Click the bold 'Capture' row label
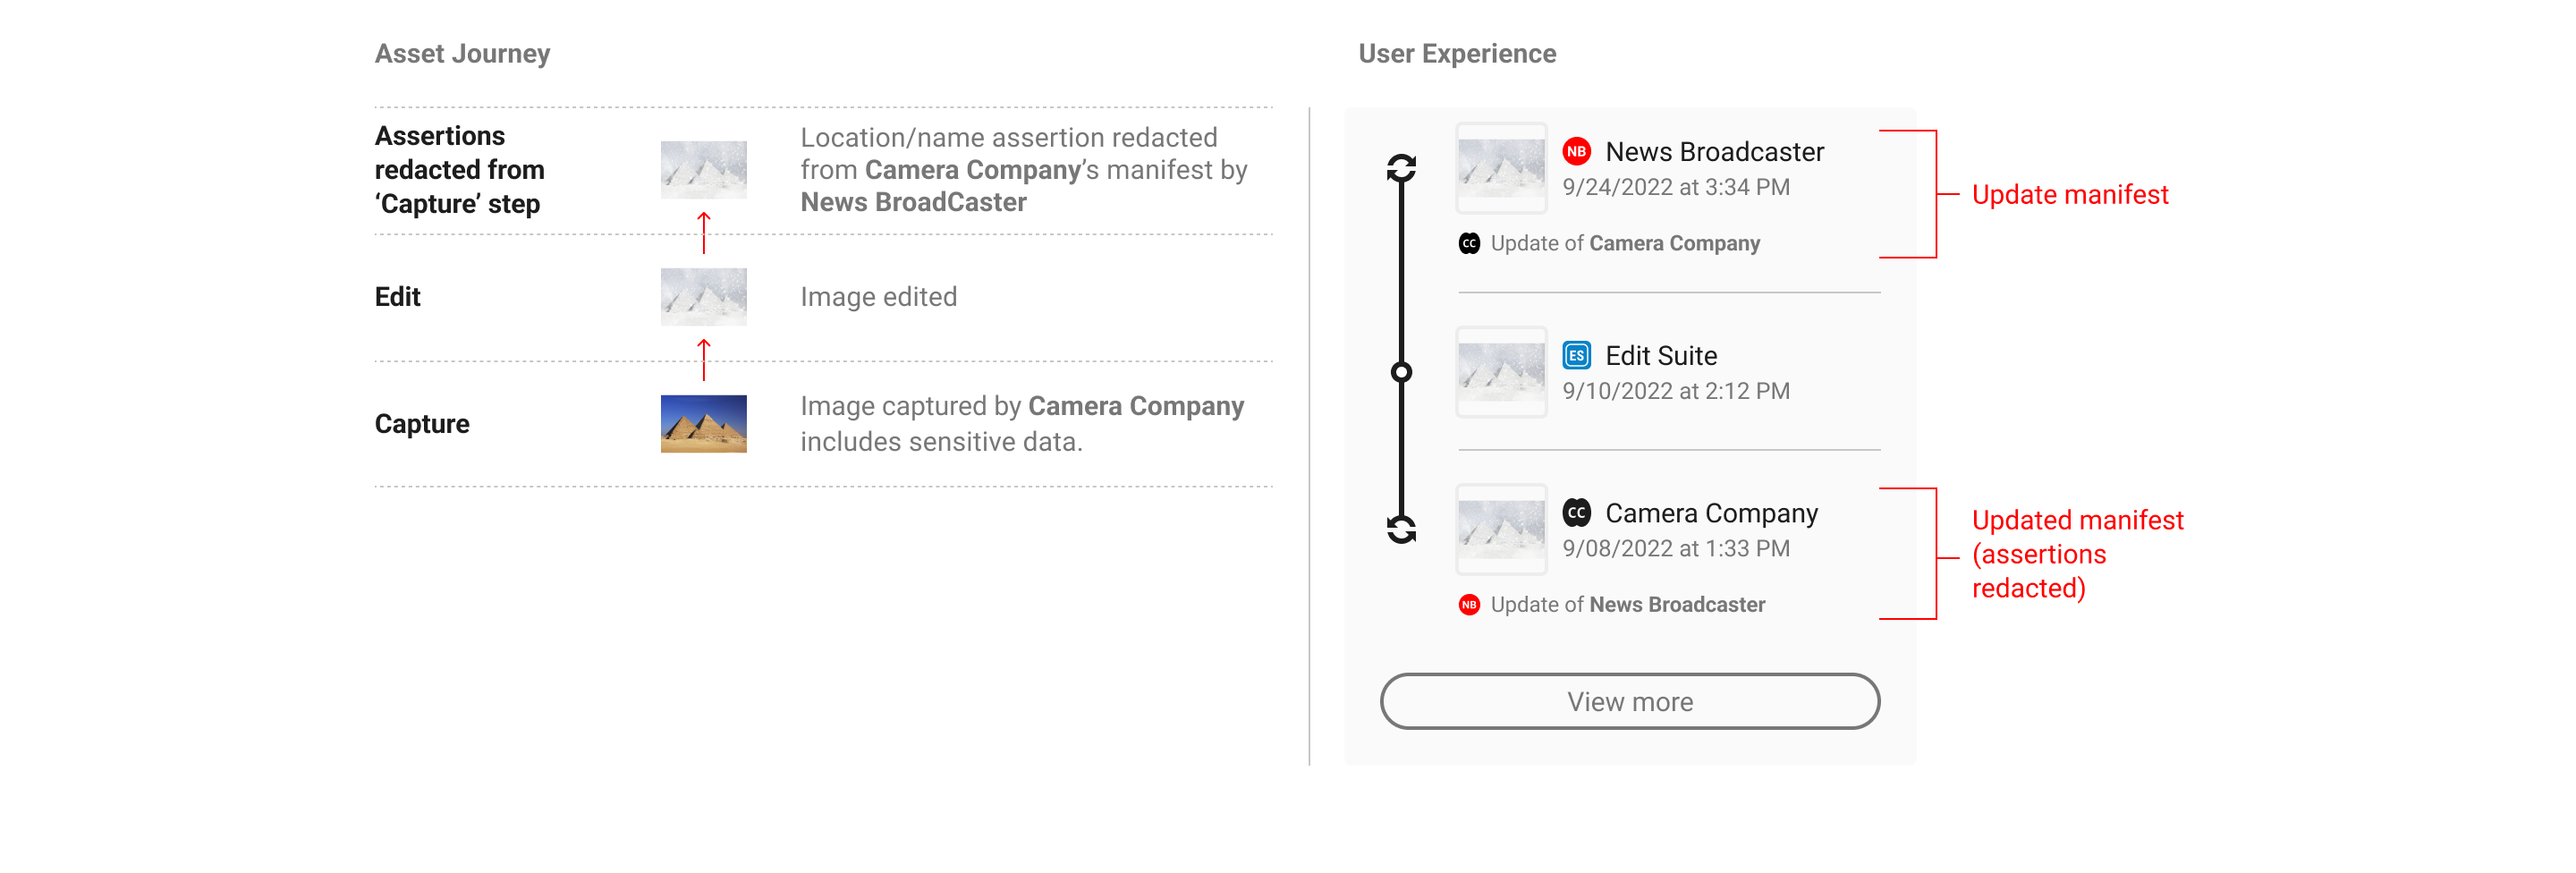Image resolution: width=2576 pixels, height=873 pixels. [421, 424]
